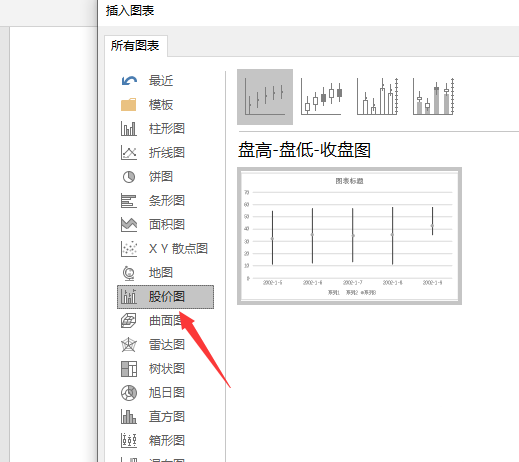519x462 pixels.
Task: Select the 曲面图 surface chart category
Action: [165, 321]
